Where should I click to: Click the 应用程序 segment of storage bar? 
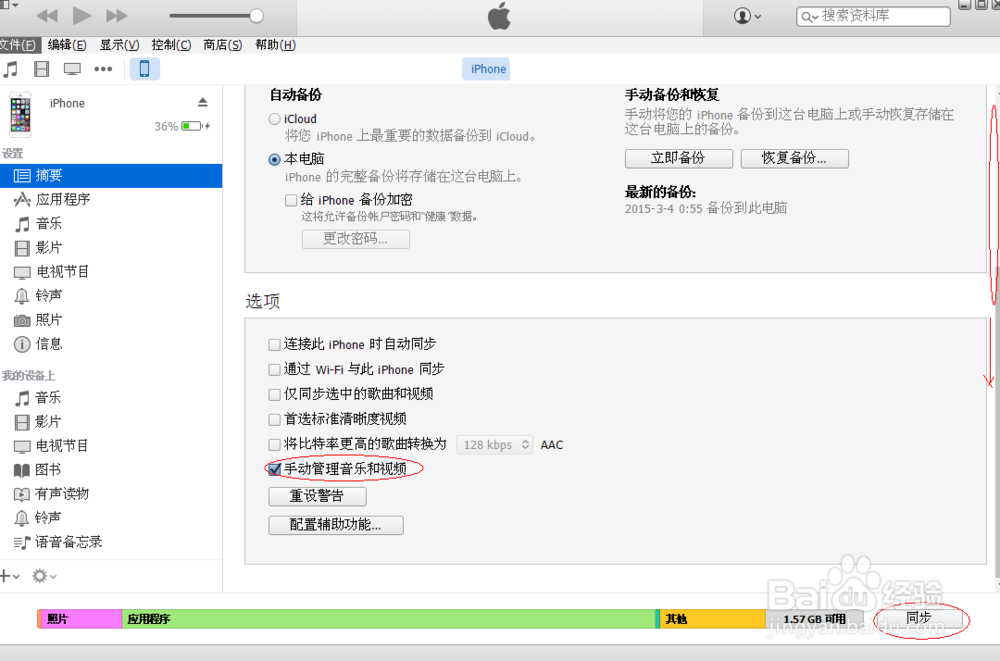(x=388, y=619)
